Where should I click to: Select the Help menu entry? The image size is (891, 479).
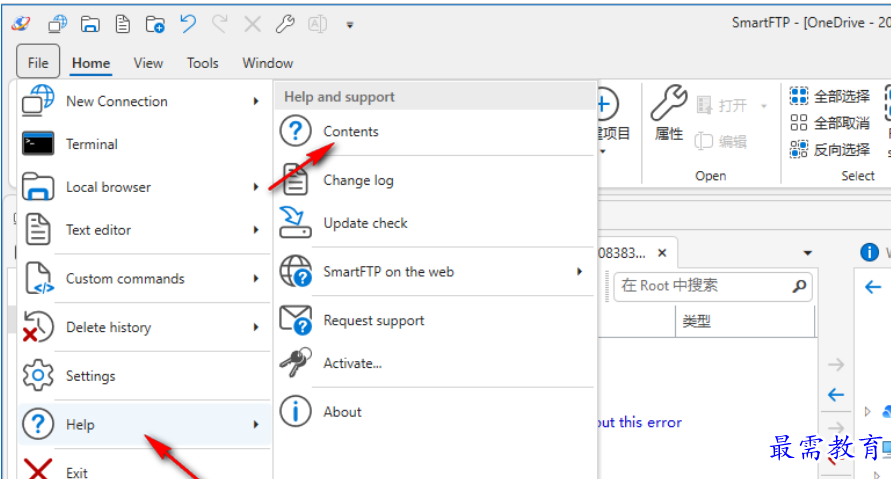click(x=144, y=424)
